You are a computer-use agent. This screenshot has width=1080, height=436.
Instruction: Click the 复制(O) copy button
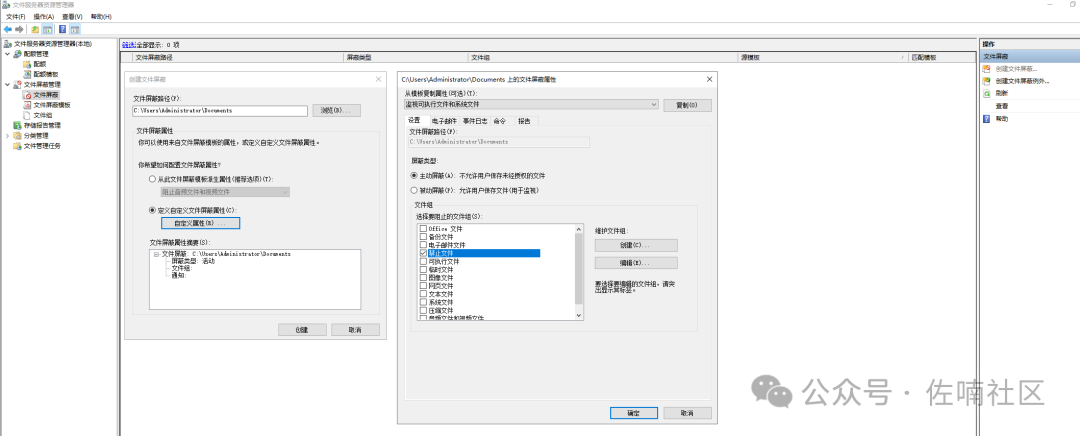click(x=687, y=105)
